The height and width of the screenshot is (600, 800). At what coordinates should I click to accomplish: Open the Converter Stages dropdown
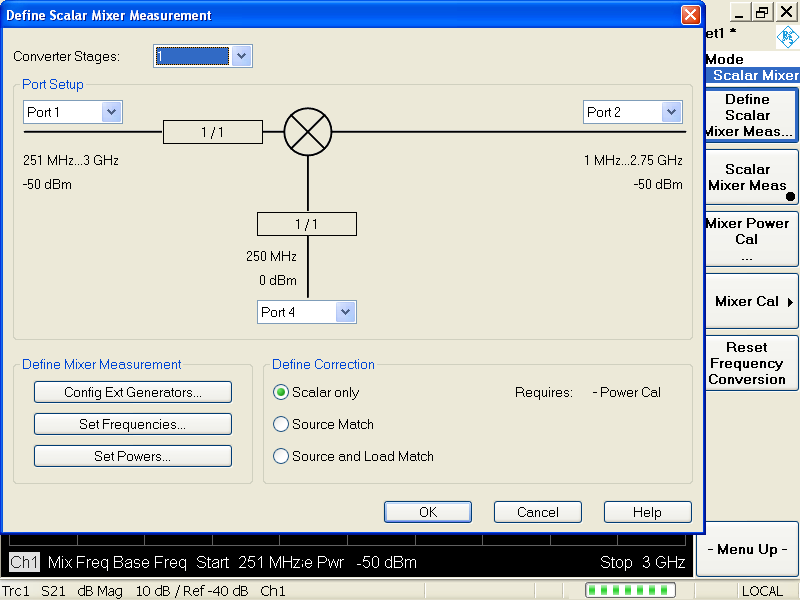pyautogui.click(x=241, y=57)
